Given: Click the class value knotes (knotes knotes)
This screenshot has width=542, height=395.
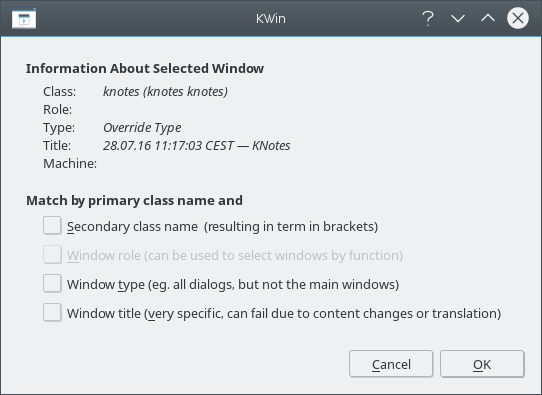Looking at the screenshot, I should pos(165,92).
